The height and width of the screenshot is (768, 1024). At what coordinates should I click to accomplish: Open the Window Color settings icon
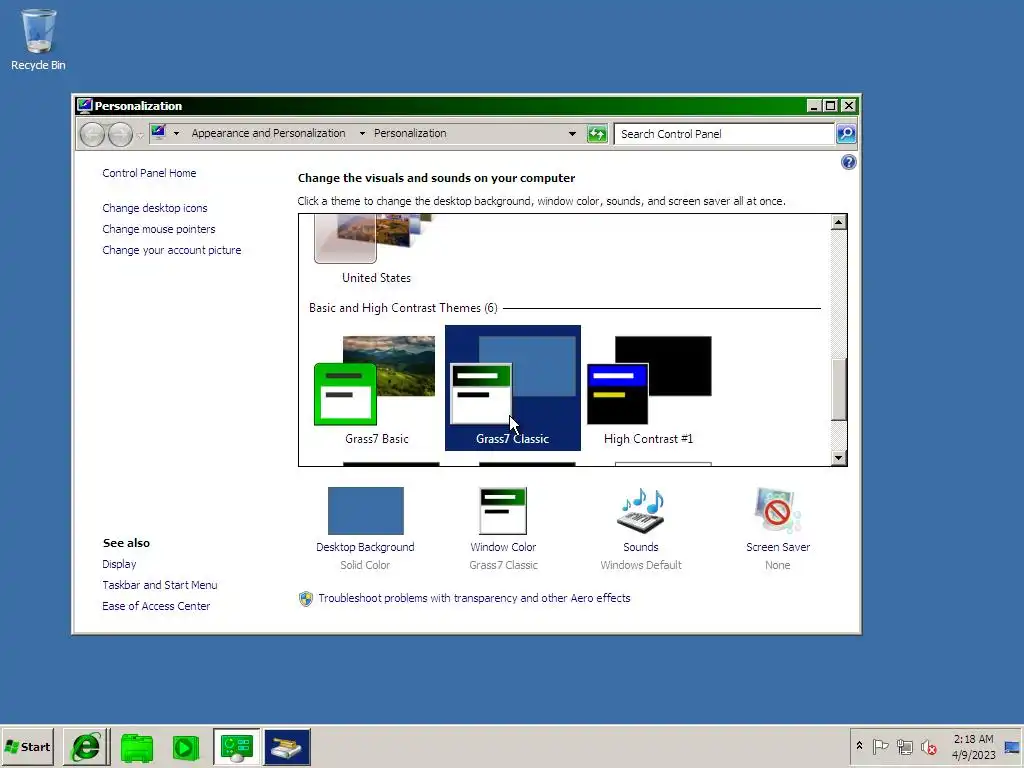click(x=503, y=511)
